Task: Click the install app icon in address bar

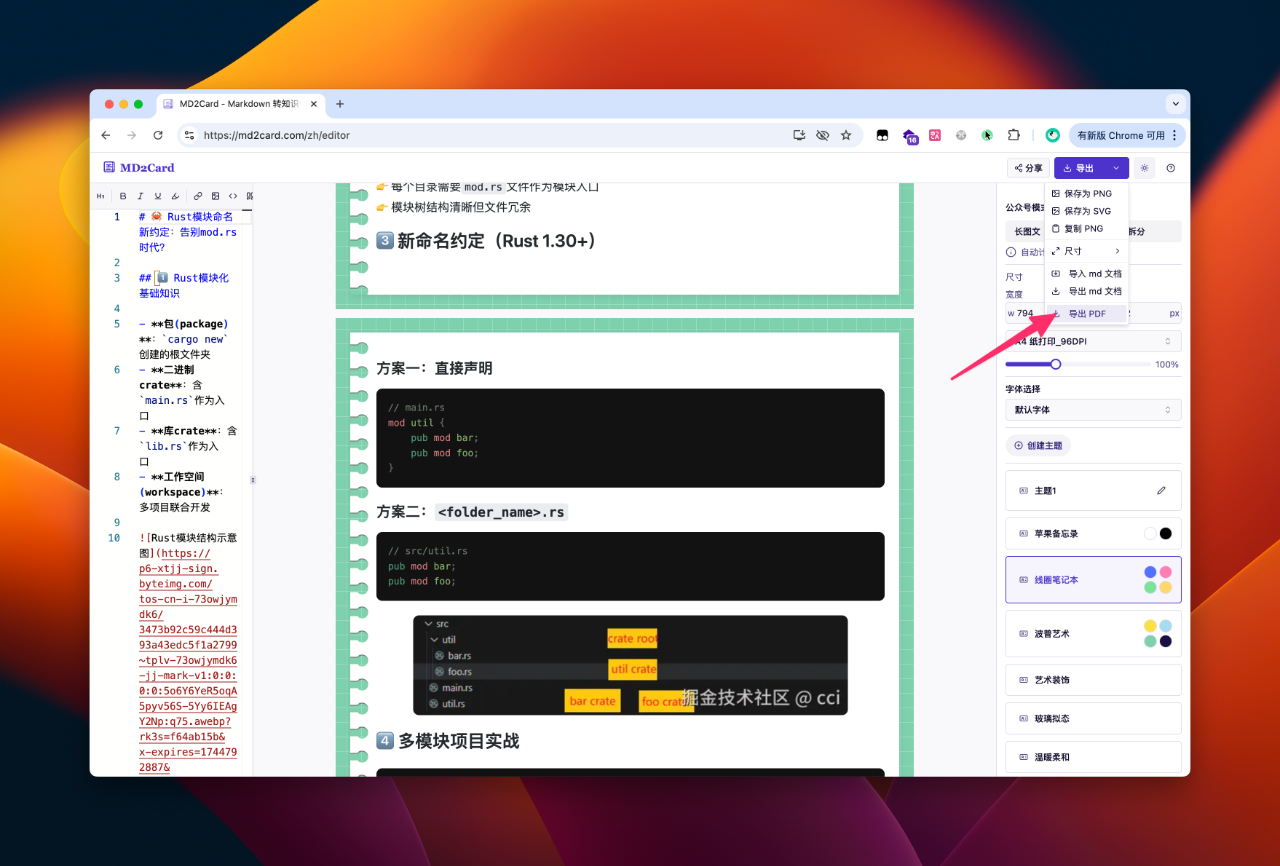Action: [x=799, y=135]
